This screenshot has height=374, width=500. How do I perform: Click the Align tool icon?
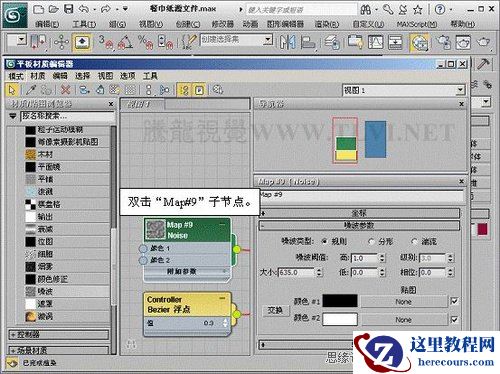click(x=307, y=42)
